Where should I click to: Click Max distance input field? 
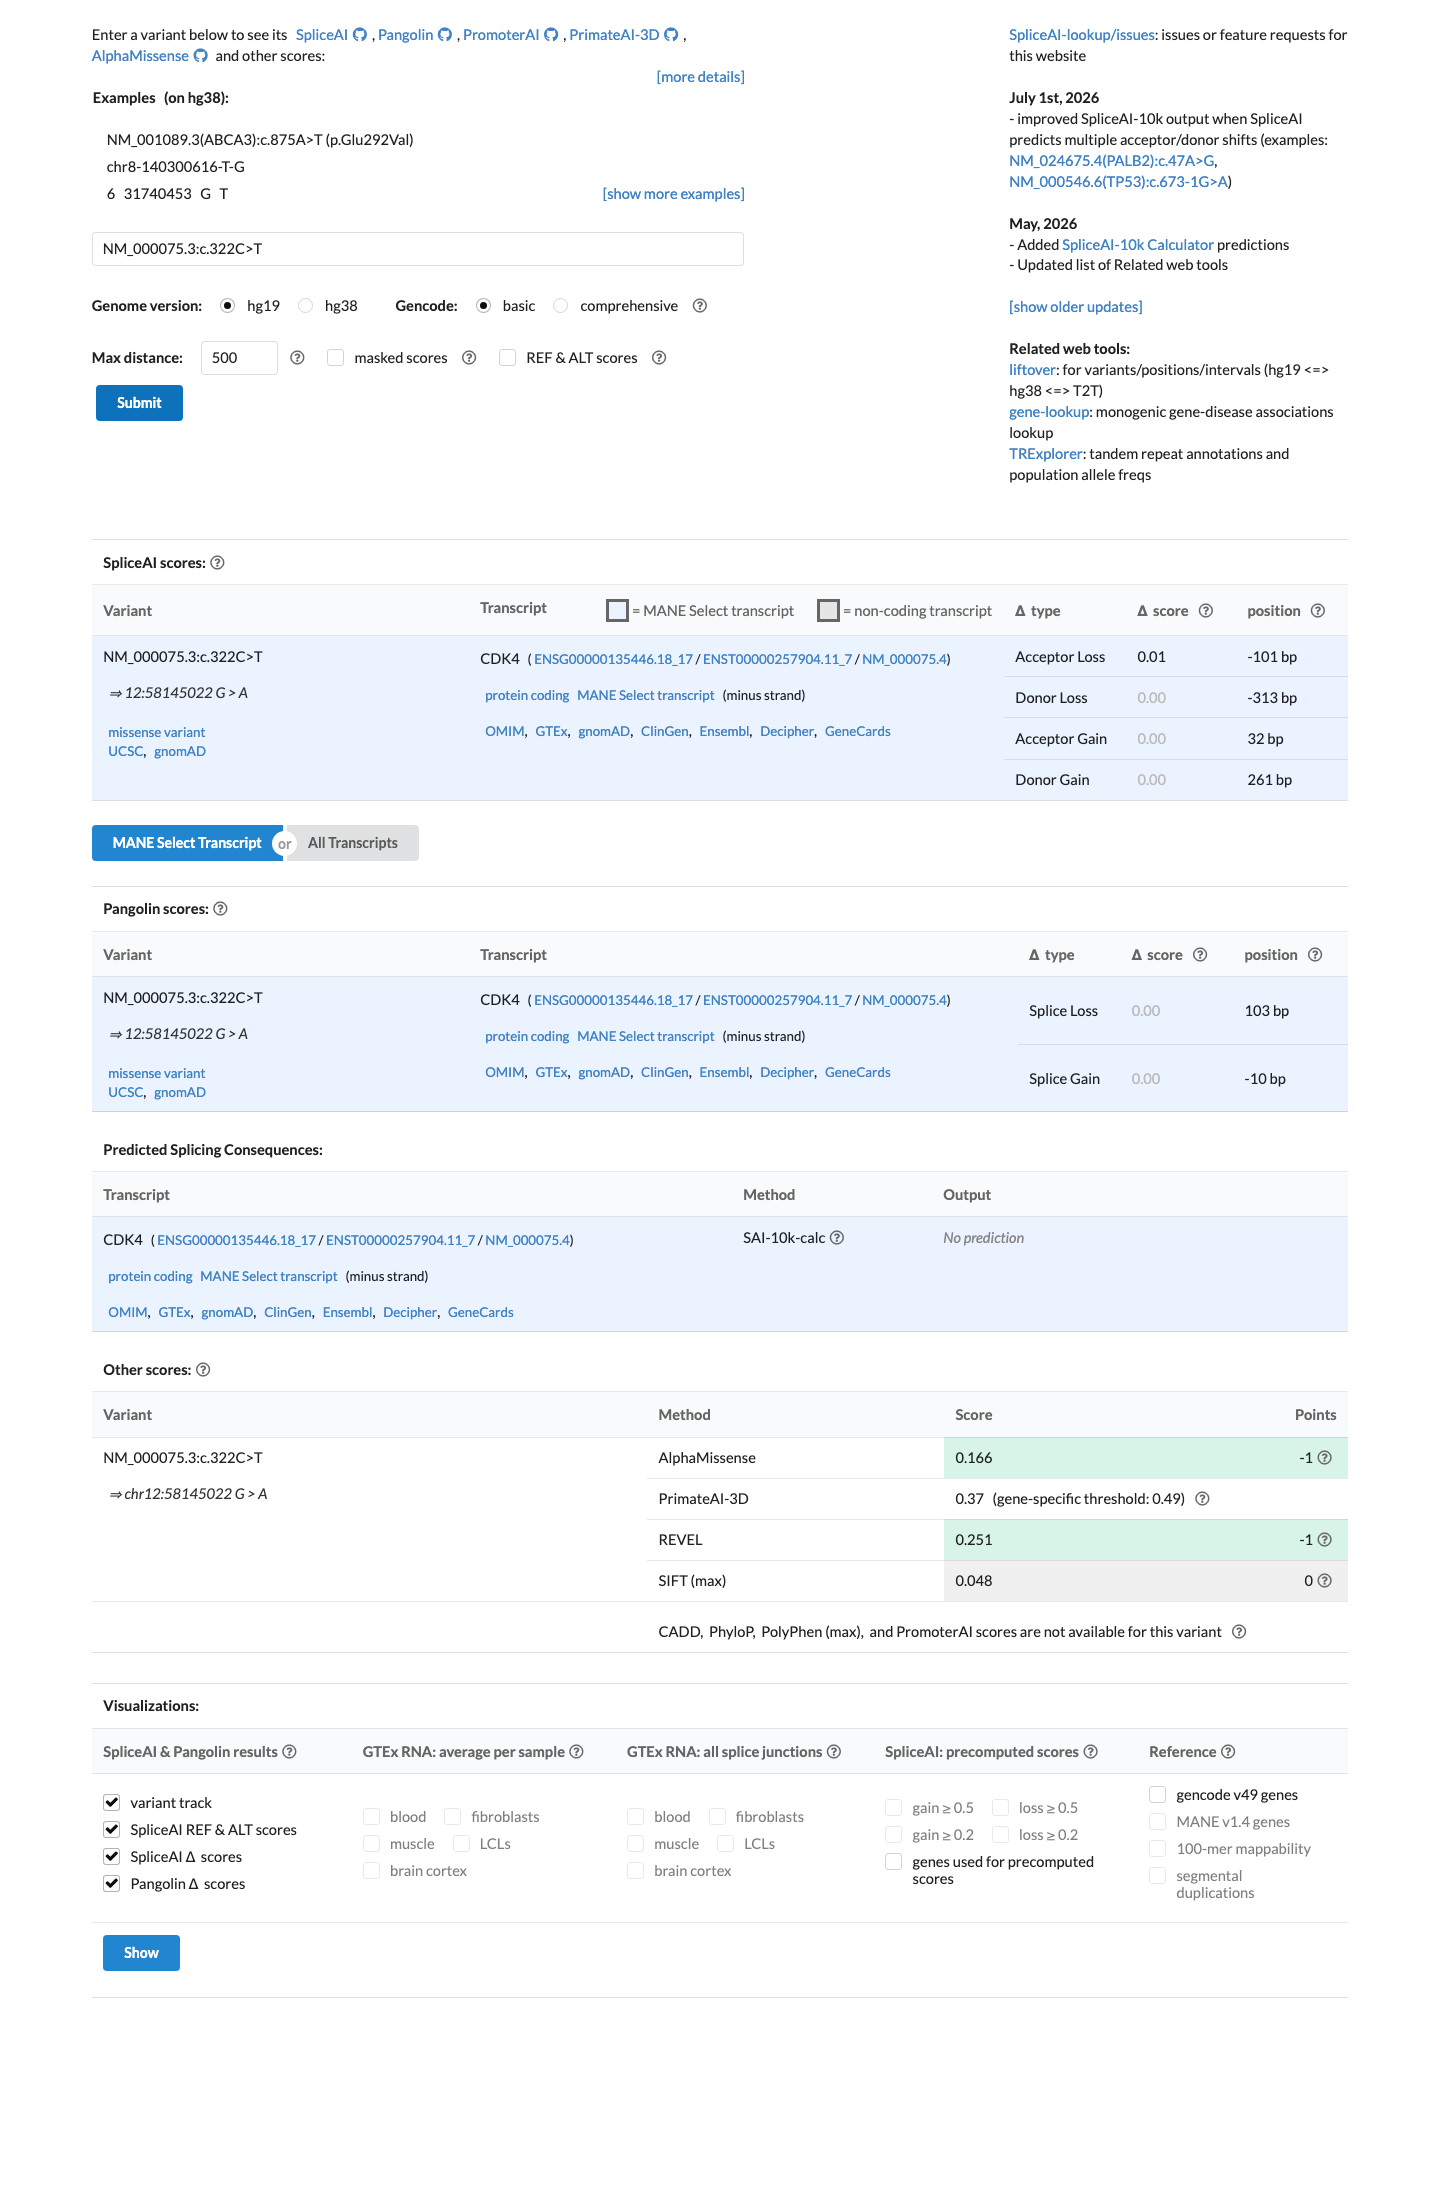239,358
